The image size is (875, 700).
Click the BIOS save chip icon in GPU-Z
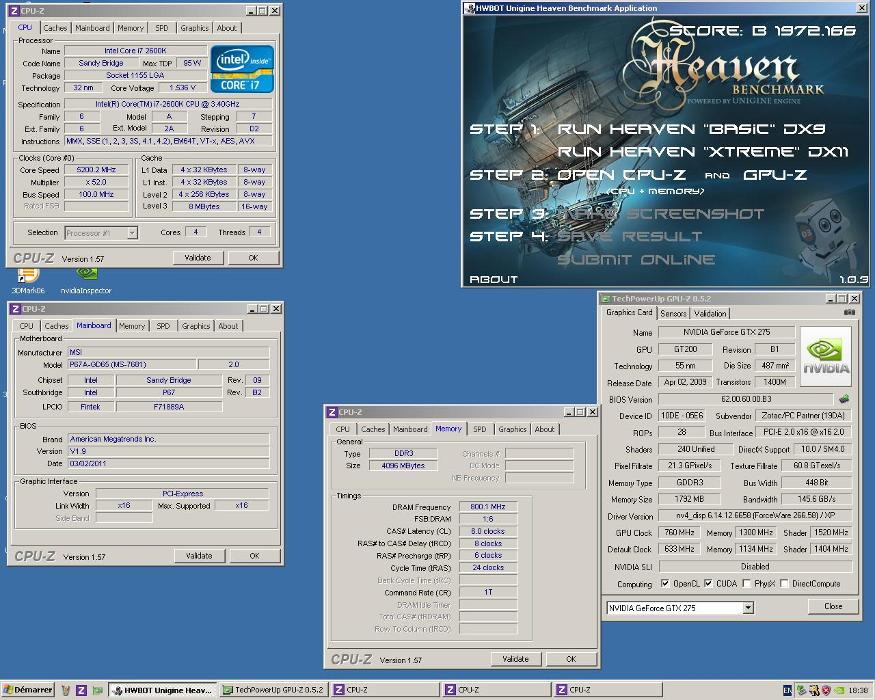pyautogui.click(x=844, y=399)
